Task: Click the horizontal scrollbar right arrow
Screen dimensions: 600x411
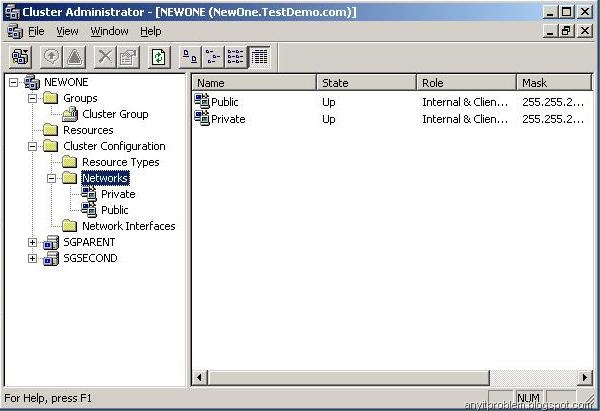Action: (x=585, y=378)
